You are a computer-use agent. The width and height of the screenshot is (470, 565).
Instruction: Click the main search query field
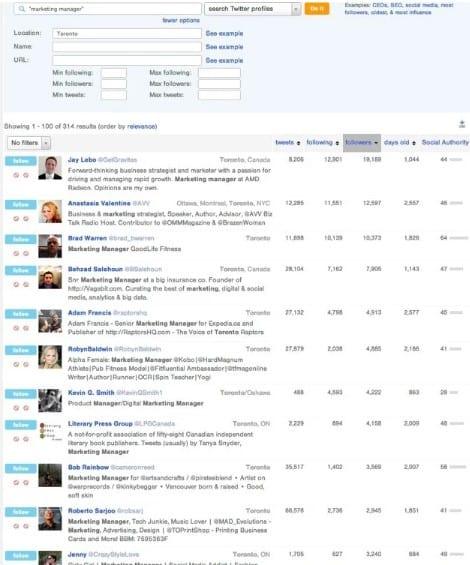click(x=108, y=9)
